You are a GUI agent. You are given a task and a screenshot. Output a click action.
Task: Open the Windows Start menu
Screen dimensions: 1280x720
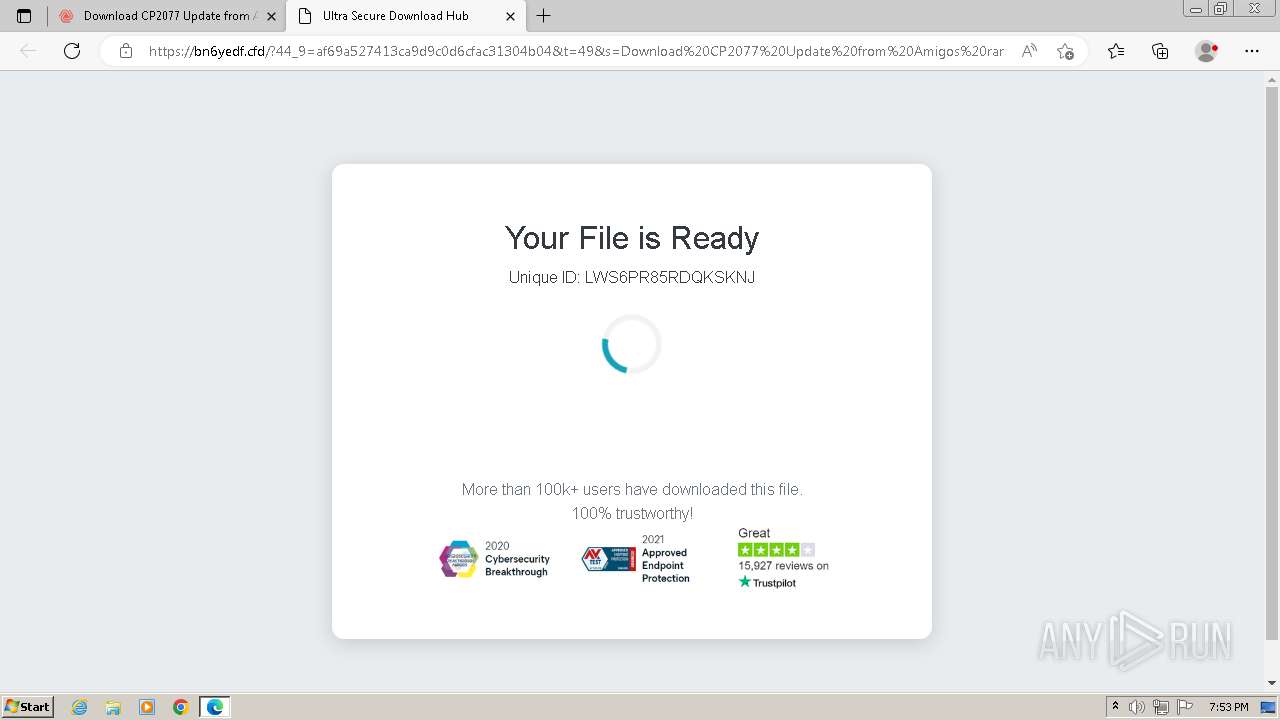point(27,706)
